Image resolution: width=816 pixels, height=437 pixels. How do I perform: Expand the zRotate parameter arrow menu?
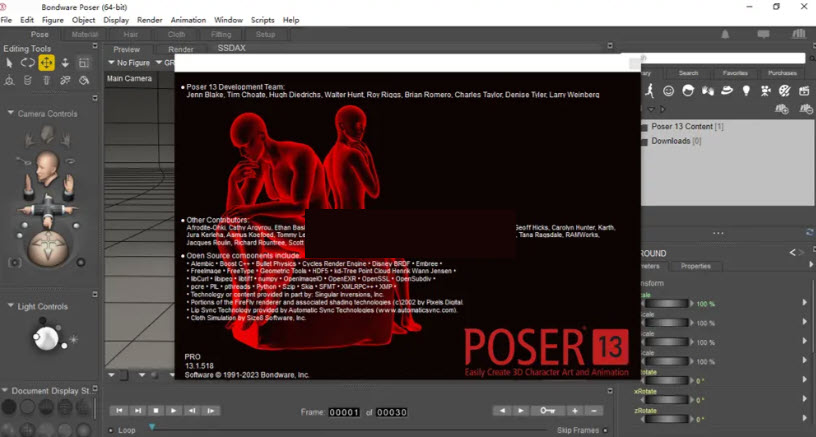point(805,419)
